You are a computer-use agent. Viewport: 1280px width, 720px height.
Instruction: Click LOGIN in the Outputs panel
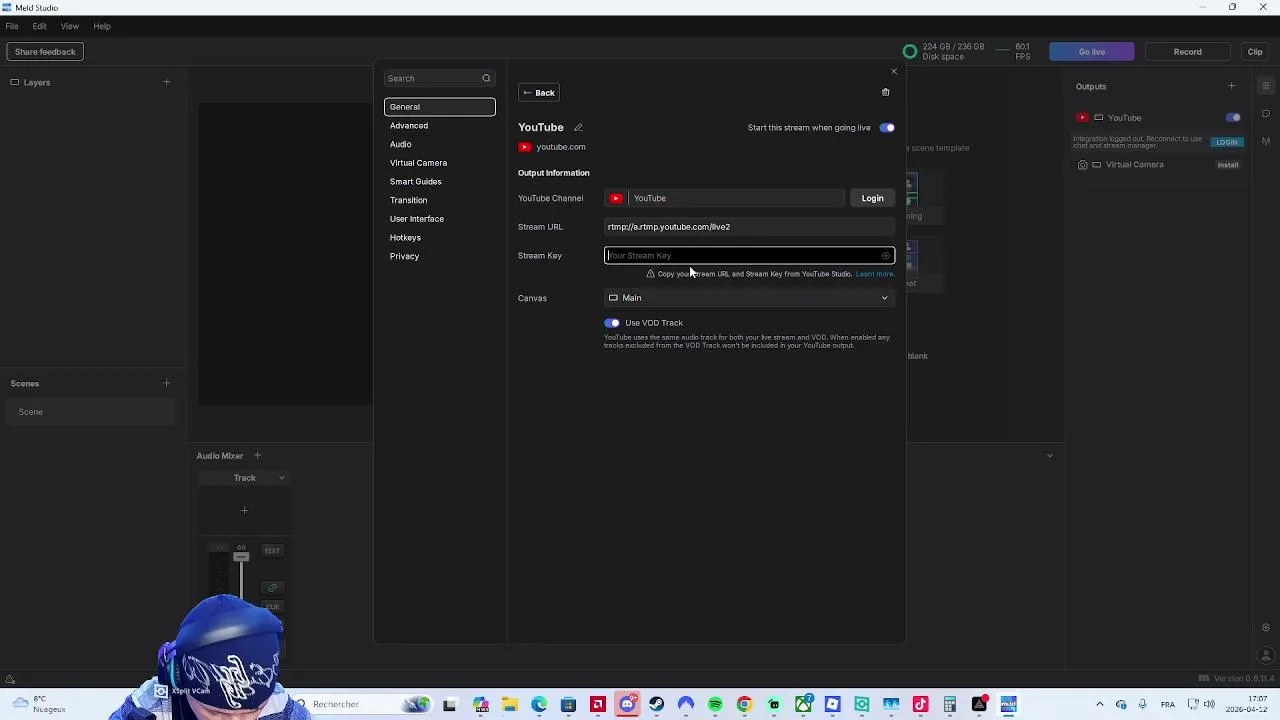[x=1227, y=142]
